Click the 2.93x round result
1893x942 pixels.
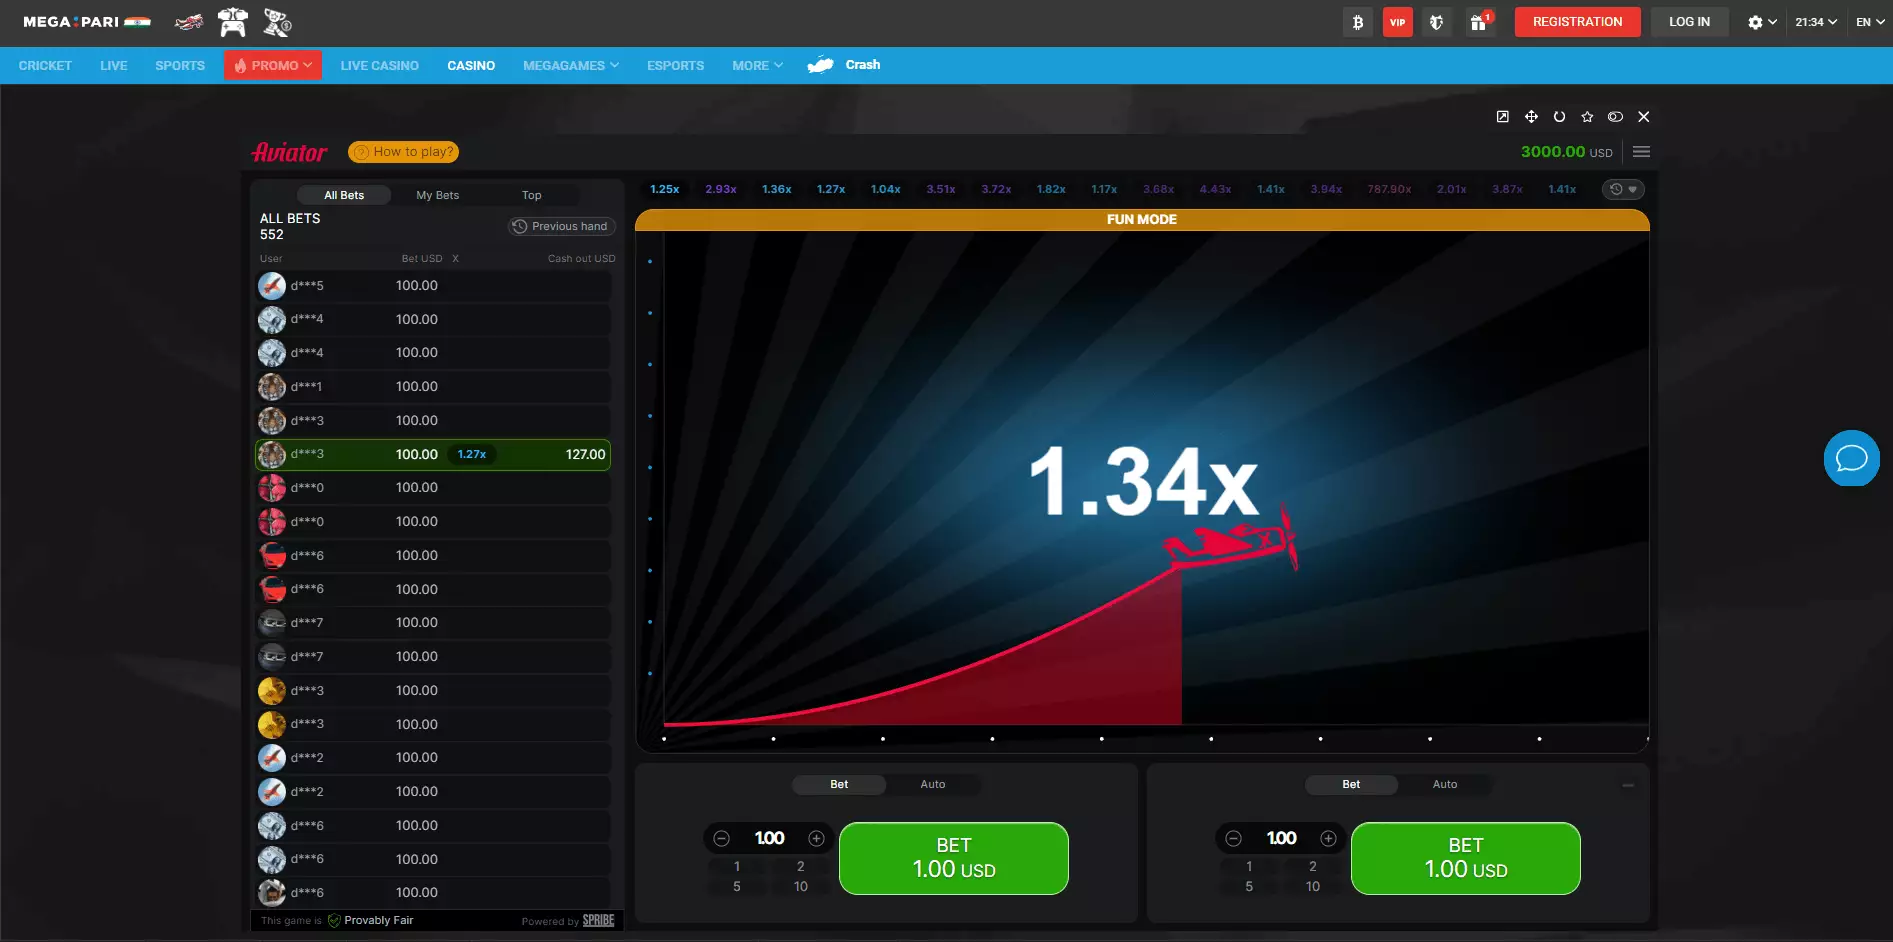pyautogui.click(x=721, y=189)
